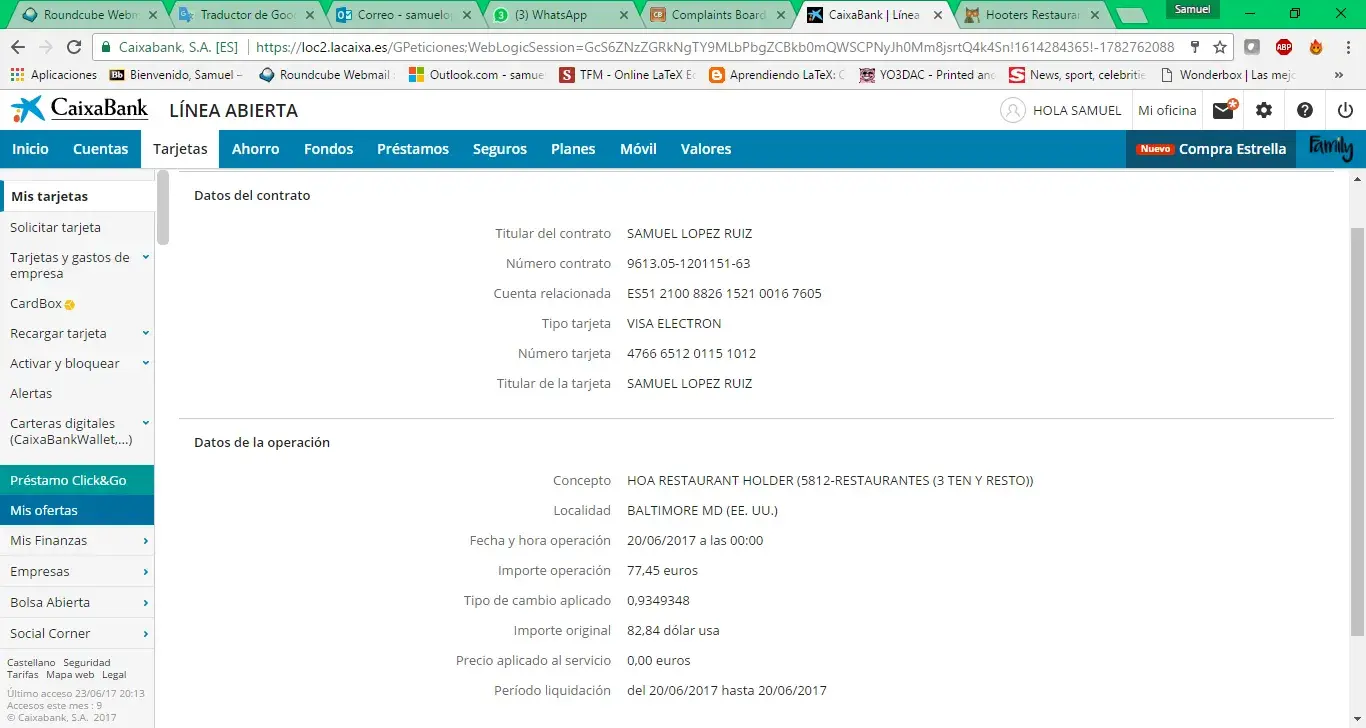This screenshot has height=728, width=1366.
Task: Click the Adblock Plus extension icon
Action: (1283, 47)
